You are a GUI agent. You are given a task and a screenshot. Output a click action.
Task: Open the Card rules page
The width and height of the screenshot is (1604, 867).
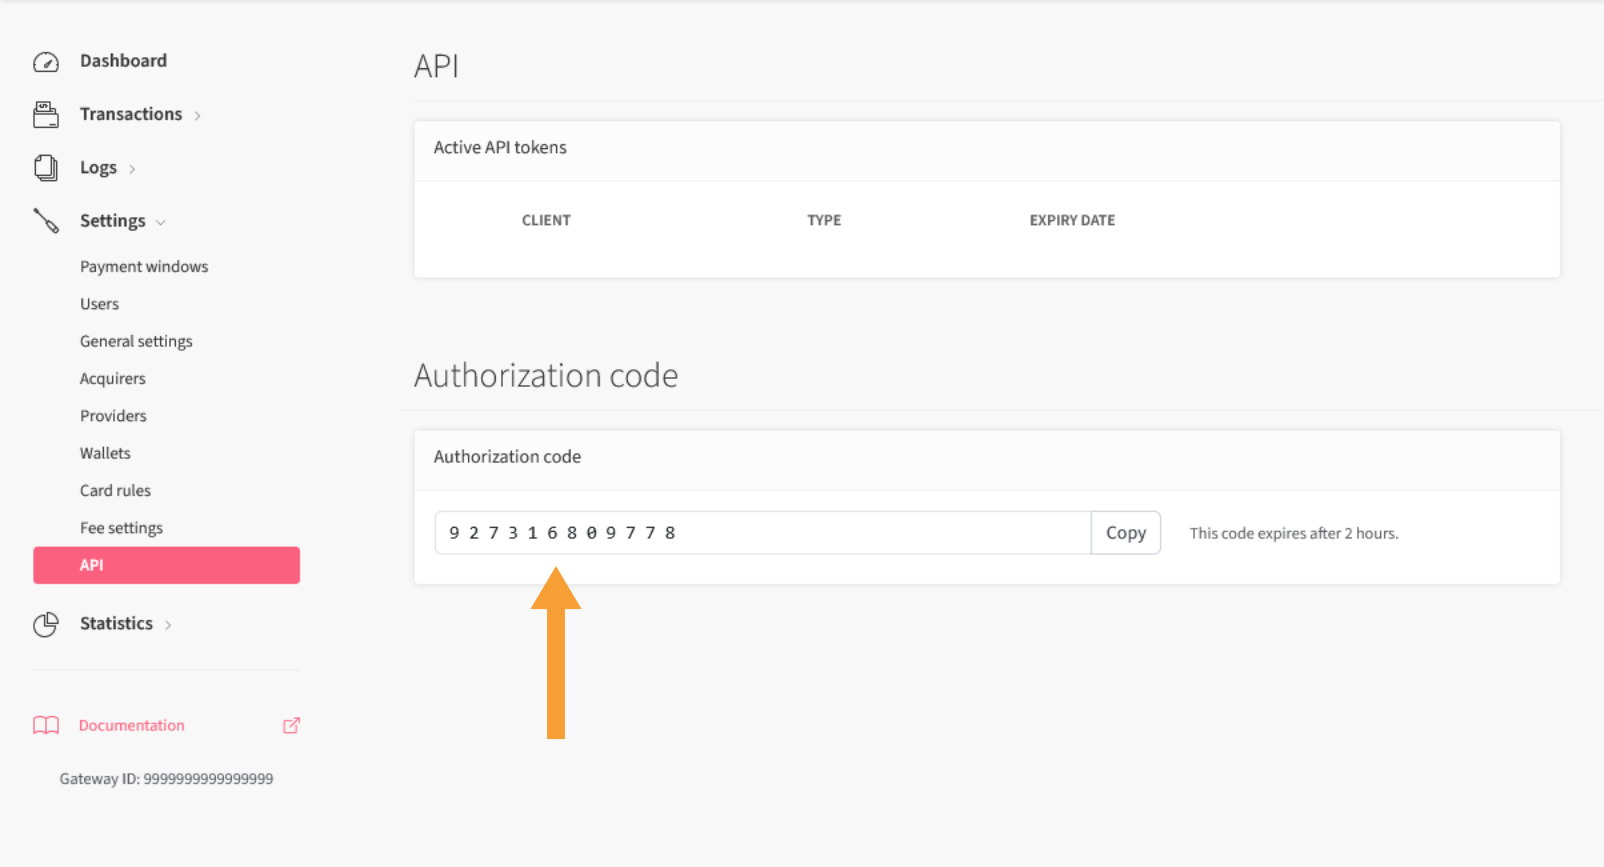[x=115, y=491]
